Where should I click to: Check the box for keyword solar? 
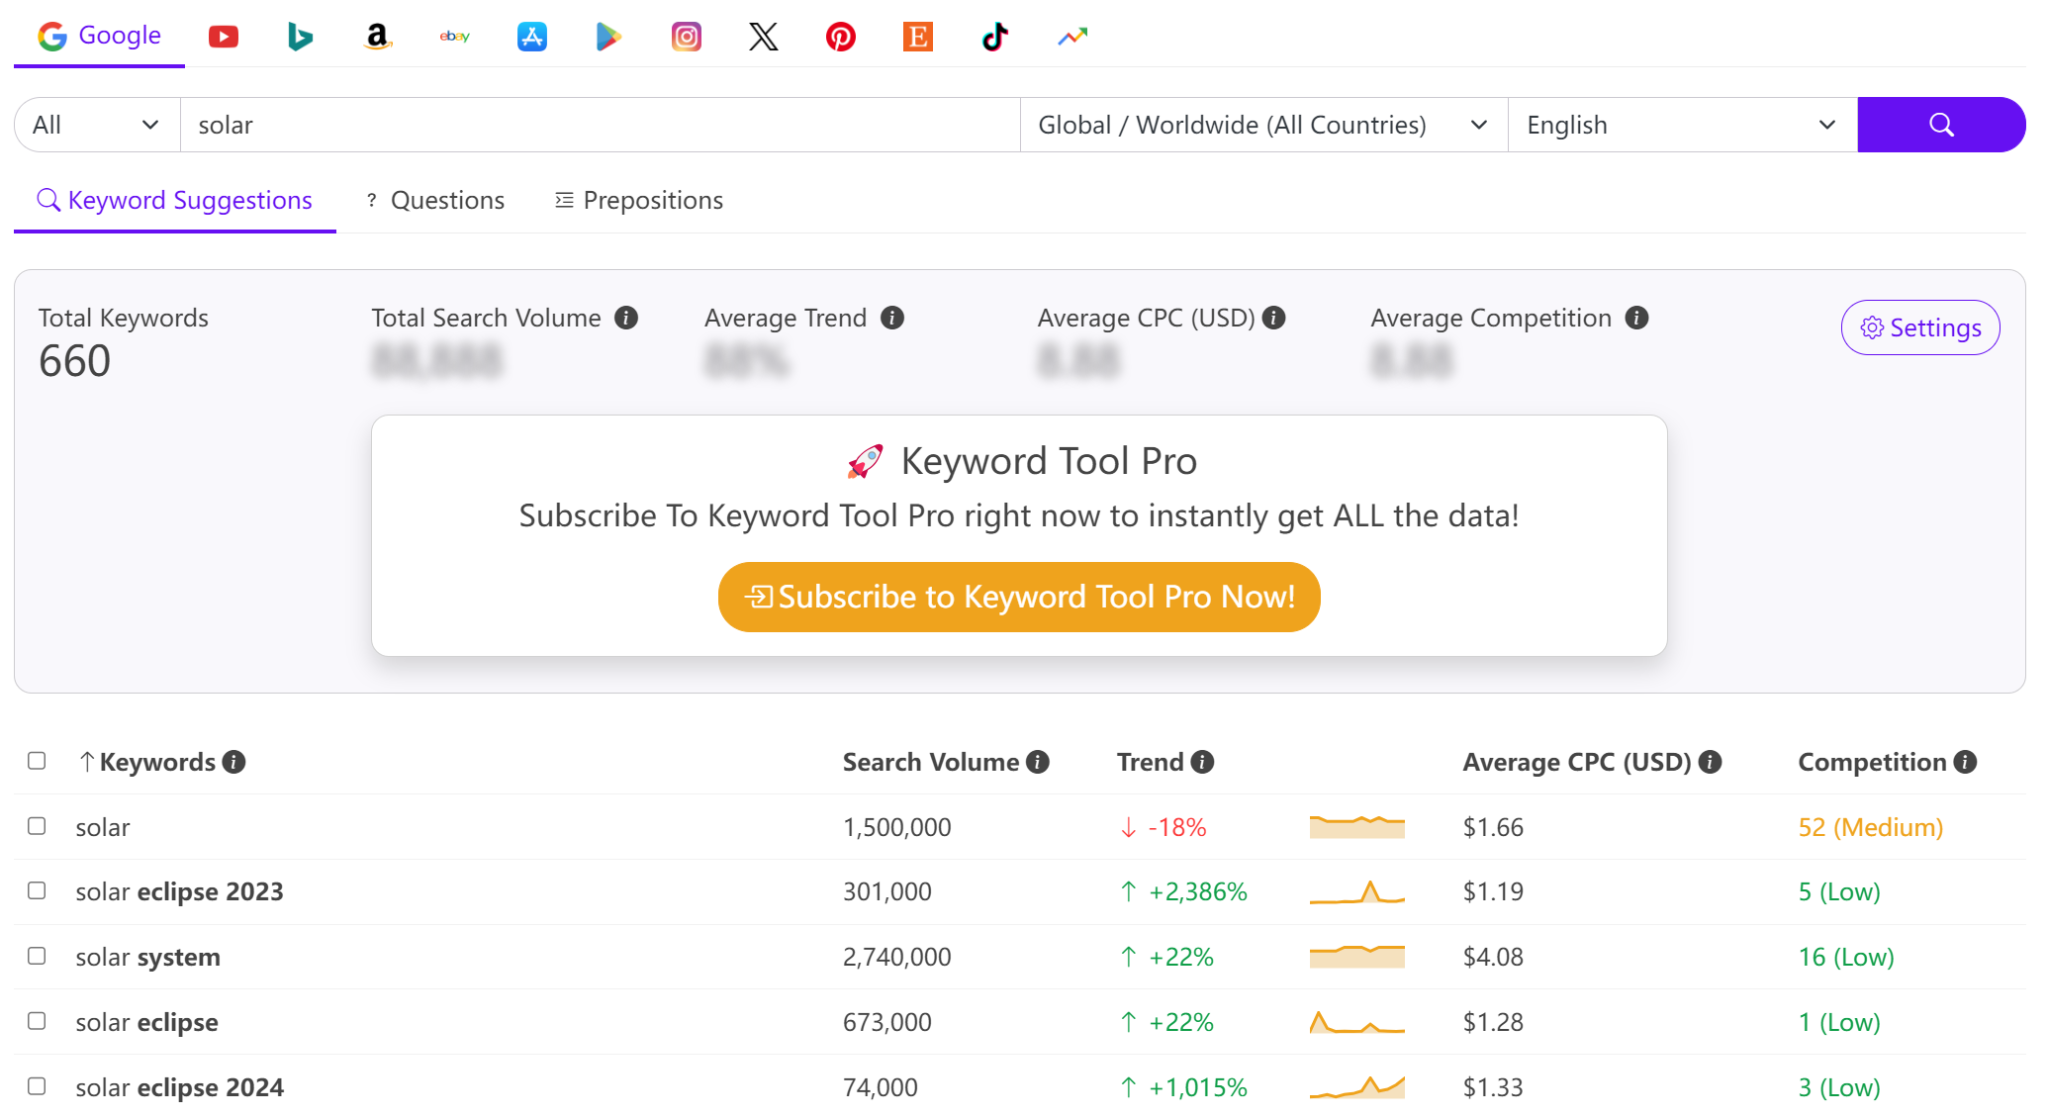pyautogui.click(x=37, y=826)
